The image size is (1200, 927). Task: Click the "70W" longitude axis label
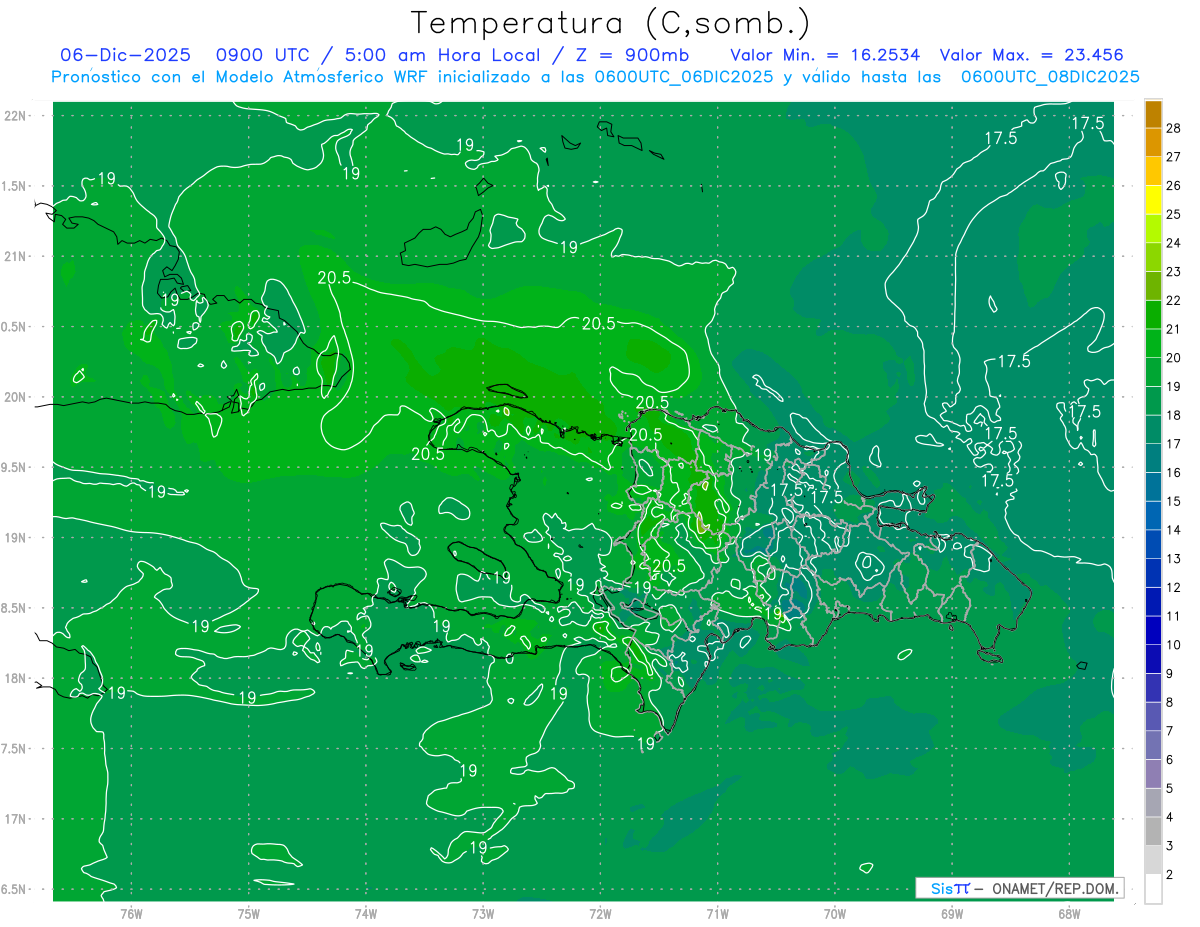[x=835, y=914]
